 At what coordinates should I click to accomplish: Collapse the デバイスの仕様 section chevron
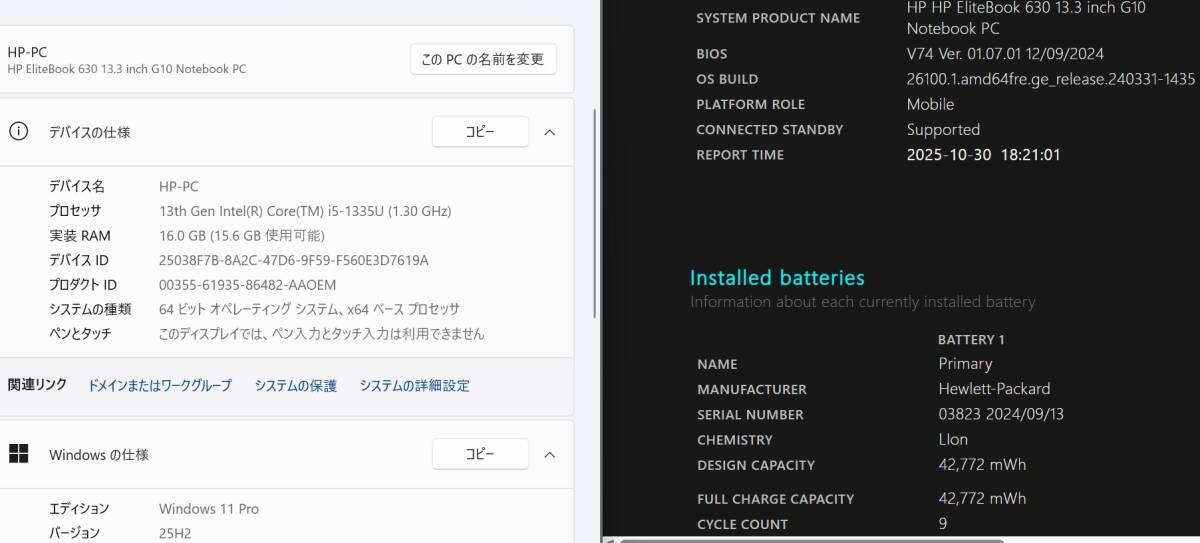[549, 131]
